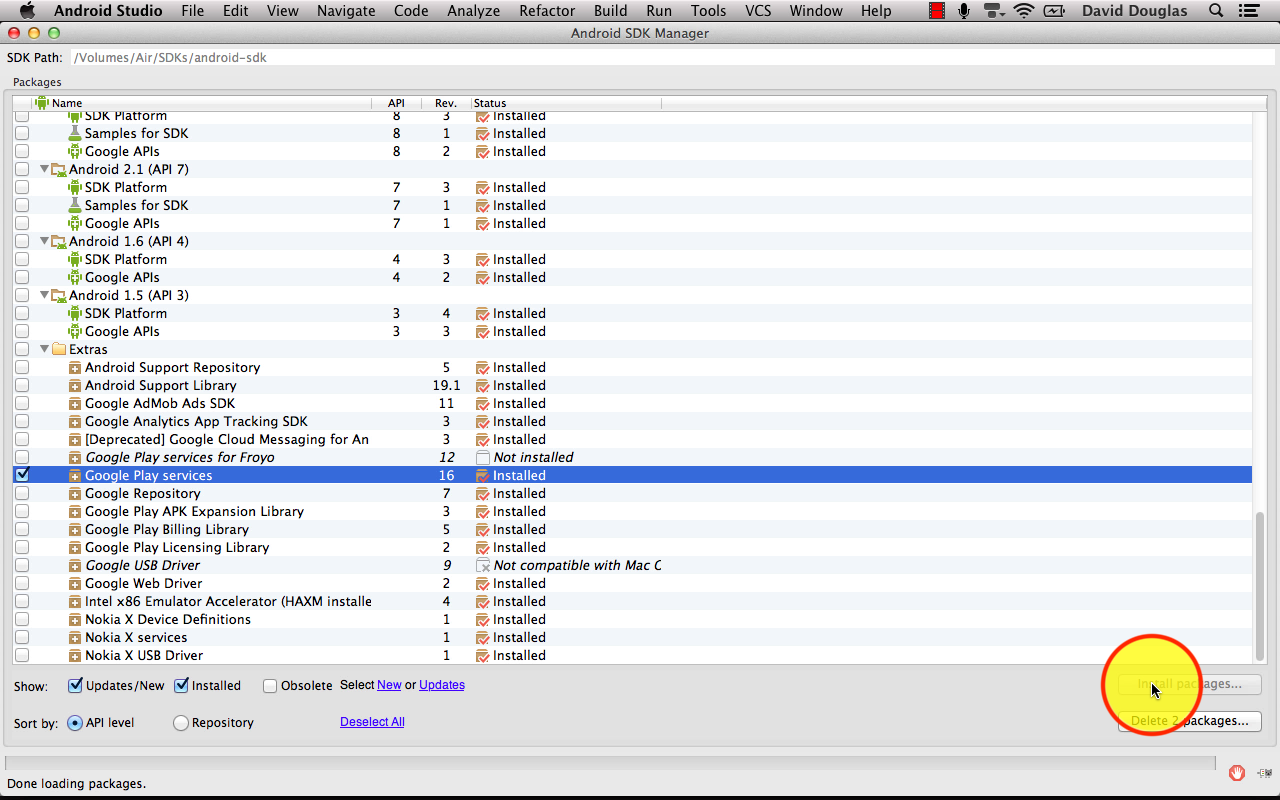
Task: Open the File menu
Action: [x=193, y=11]
